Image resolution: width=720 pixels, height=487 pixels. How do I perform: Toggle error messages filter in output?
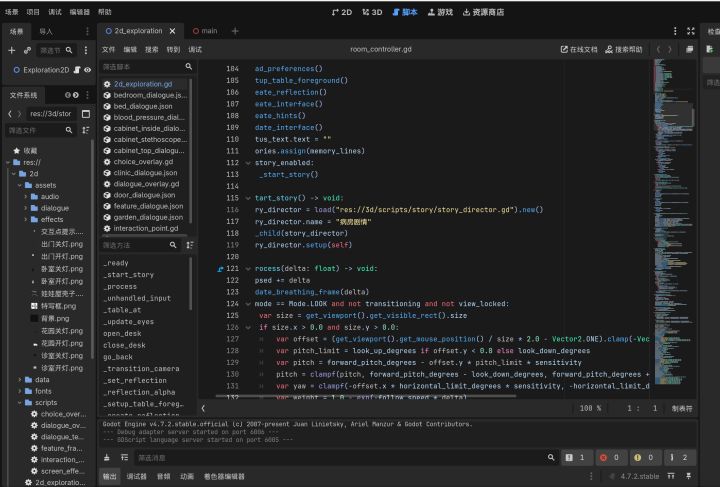coord(610,457)
